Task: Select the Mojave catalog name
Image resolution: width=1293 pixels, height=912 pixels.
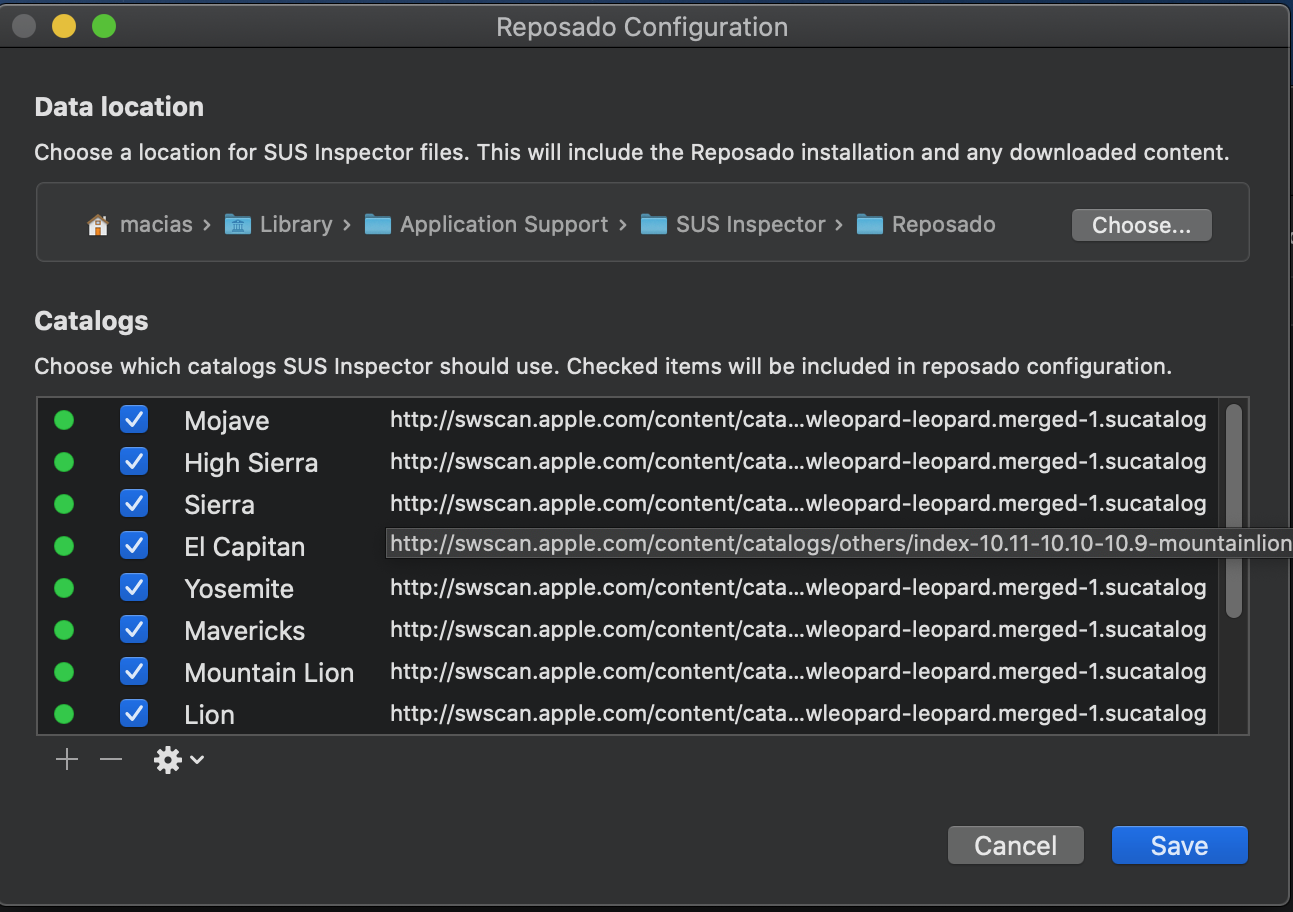Action: [x=227, y=421]
